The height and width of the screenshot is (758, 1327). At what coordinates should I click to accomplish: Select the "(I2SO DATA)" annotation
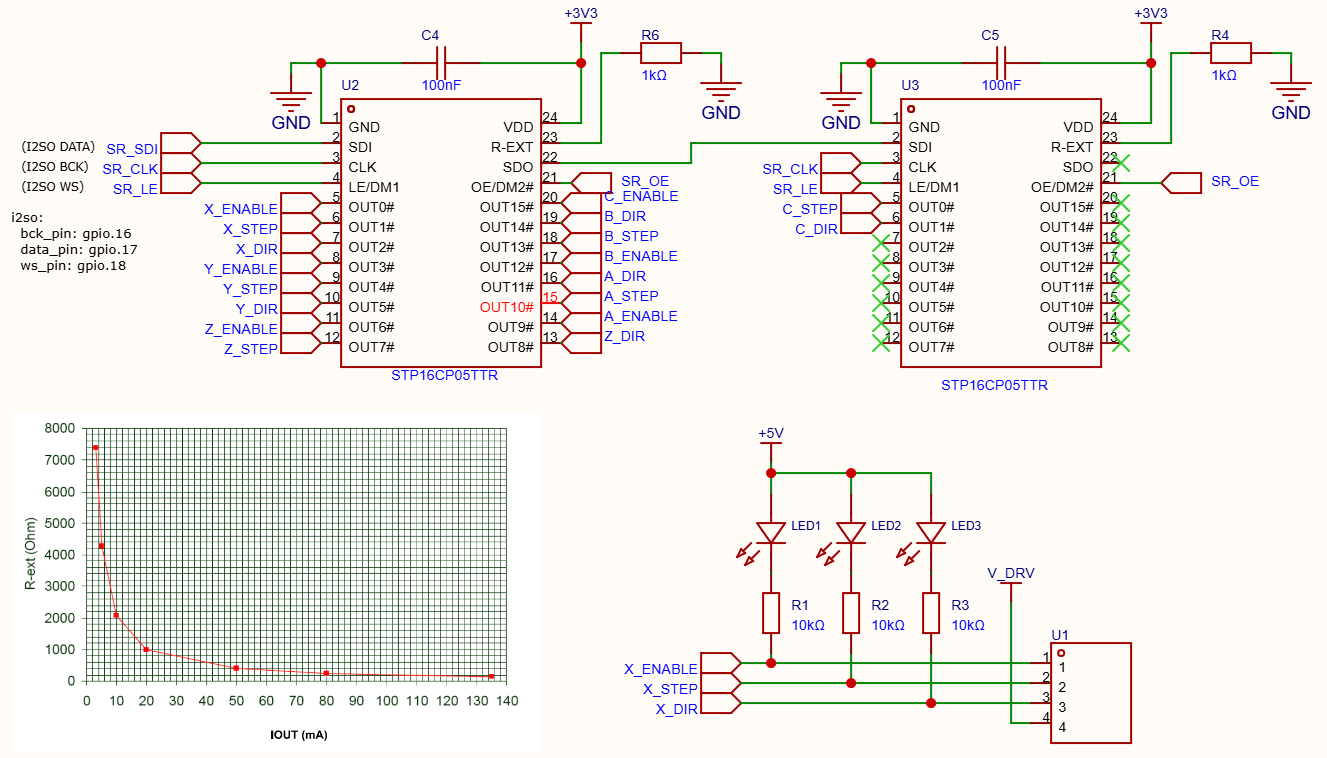pos(58,146)
